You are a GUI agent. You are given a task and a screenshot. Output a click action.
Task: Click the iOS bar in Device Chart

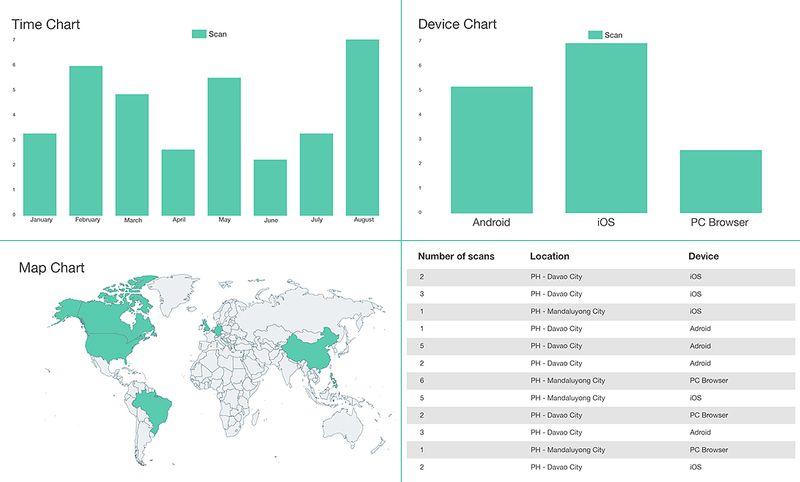point(606,128)
